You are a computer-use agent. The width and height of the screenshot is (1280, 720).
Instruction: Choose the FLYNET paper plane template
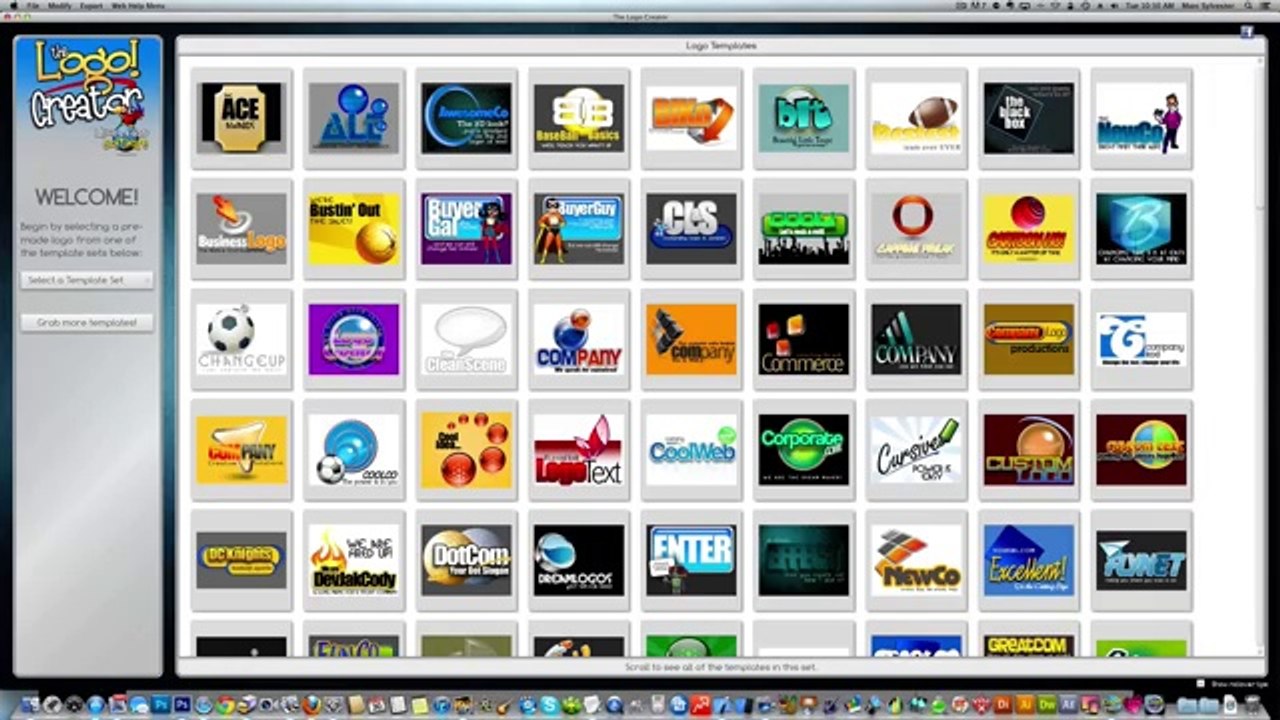(1141, 561)
